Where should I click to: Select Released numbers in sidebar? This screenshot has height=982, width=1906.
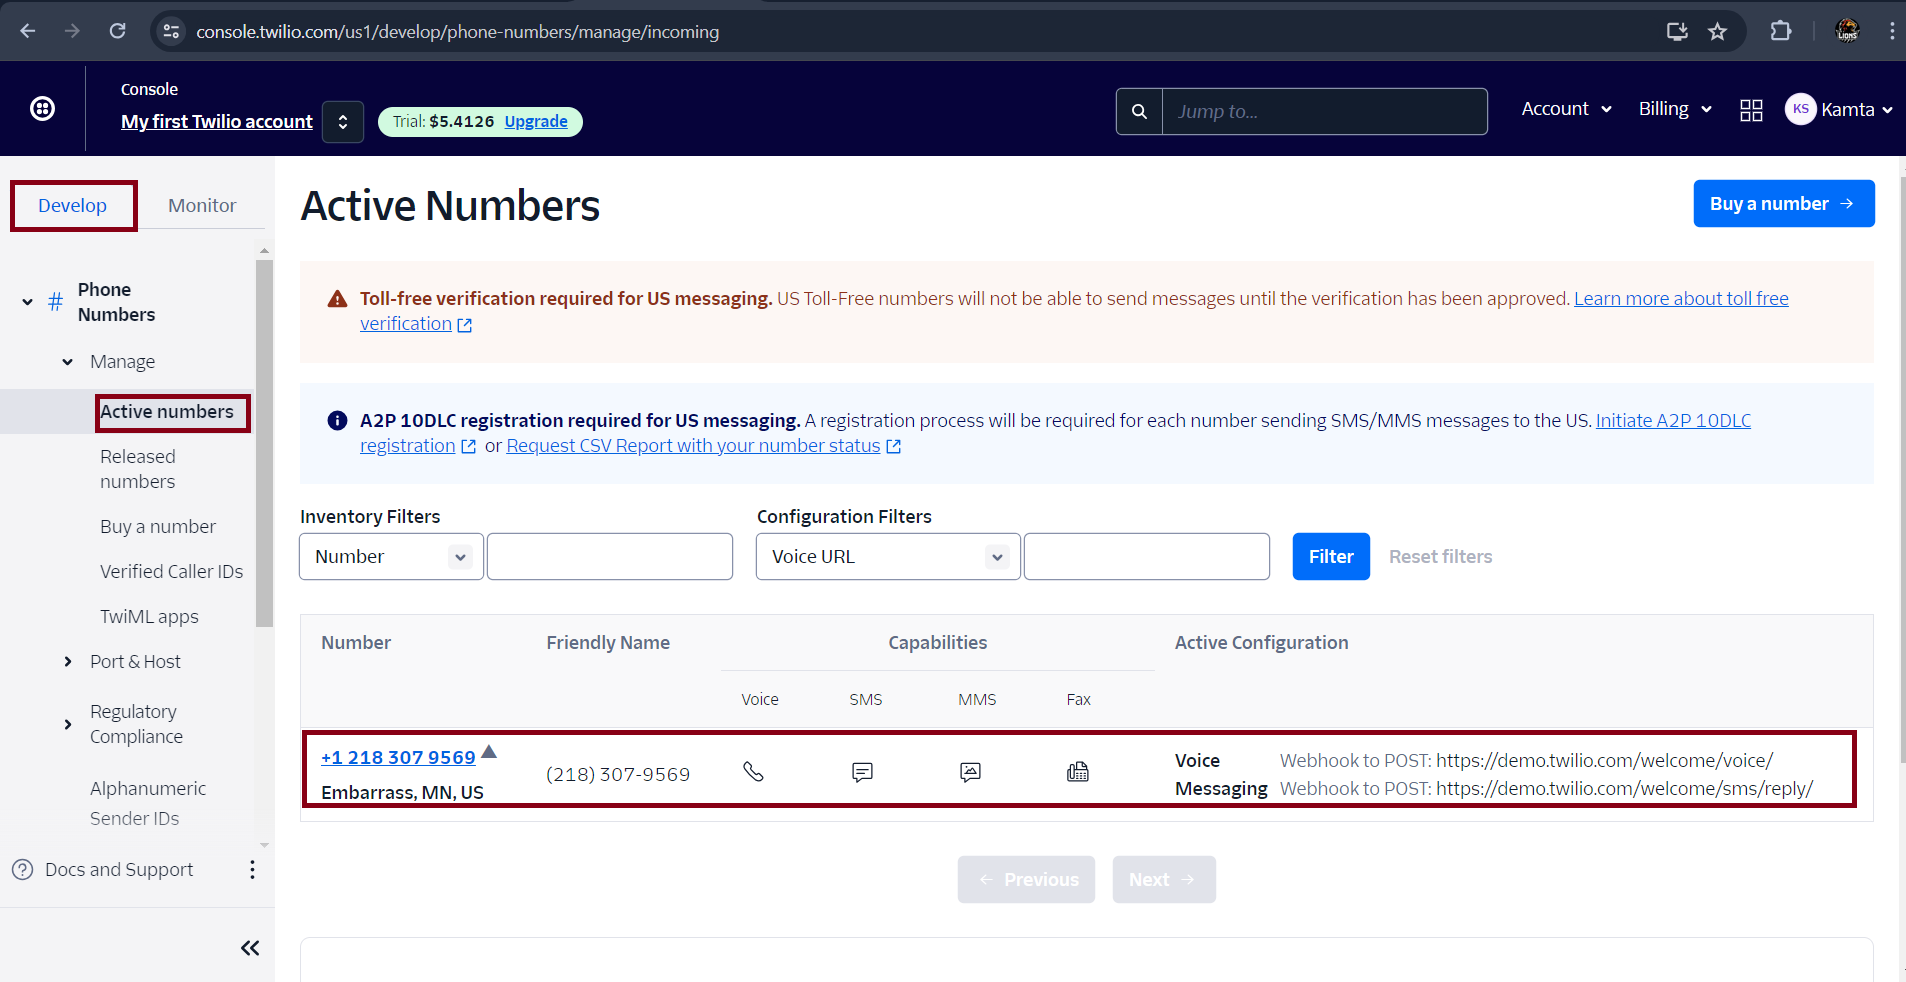tap(138, 469)
